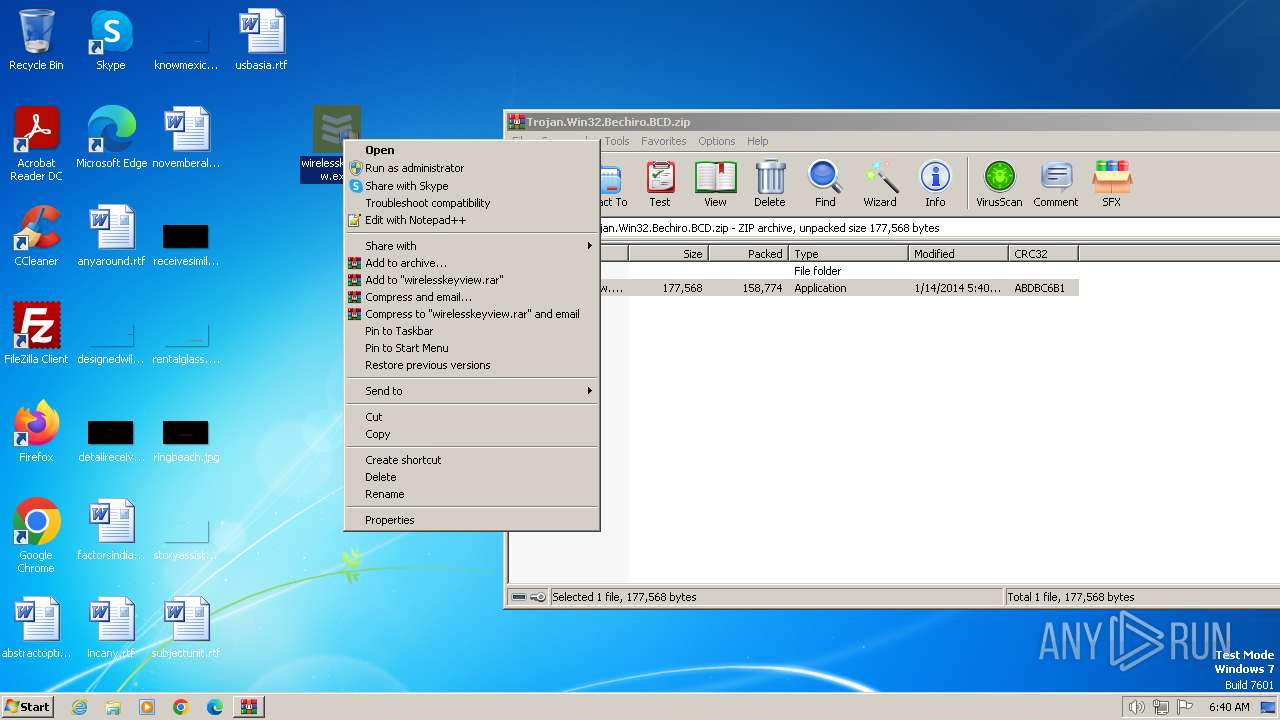The width and height of the screenshot is (1280, 720).
Task: Click the ABDBC6B1 CRC32 value
Action: tap(1039, 288)
